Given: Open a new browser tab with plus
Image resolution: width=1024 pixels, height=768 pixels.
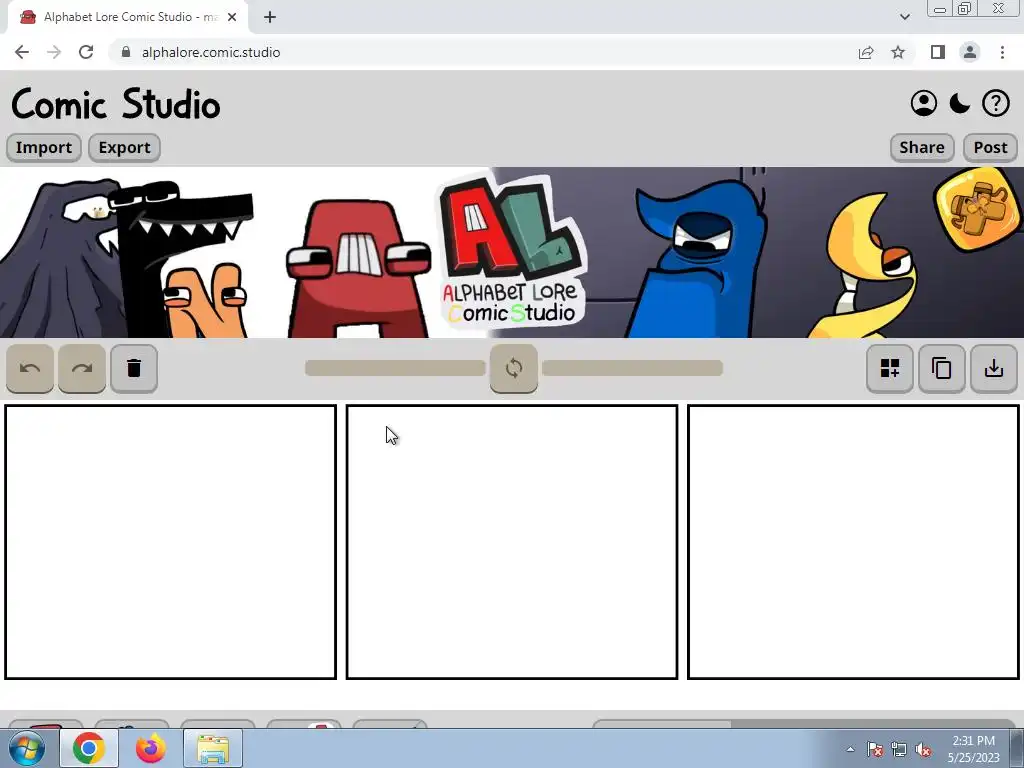Looking at the screenshot, I should coord(270,17).
